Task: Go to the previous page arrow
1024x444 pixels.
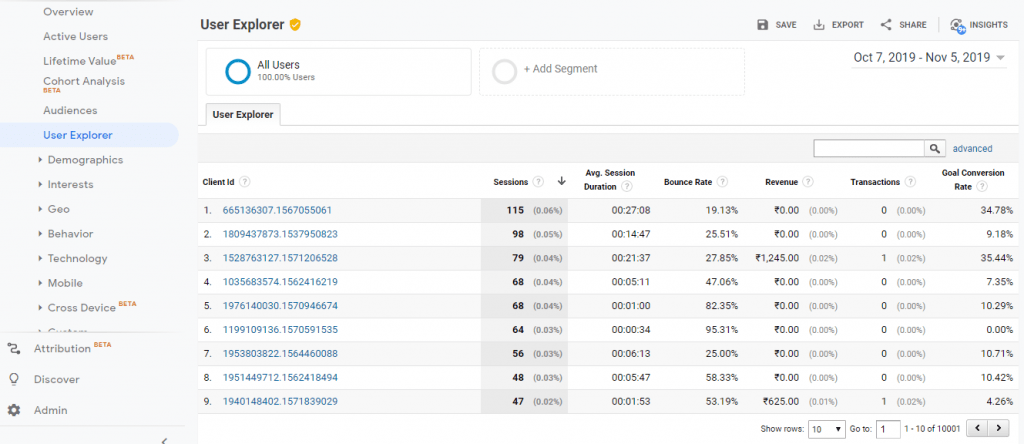Action: [977, 429]
